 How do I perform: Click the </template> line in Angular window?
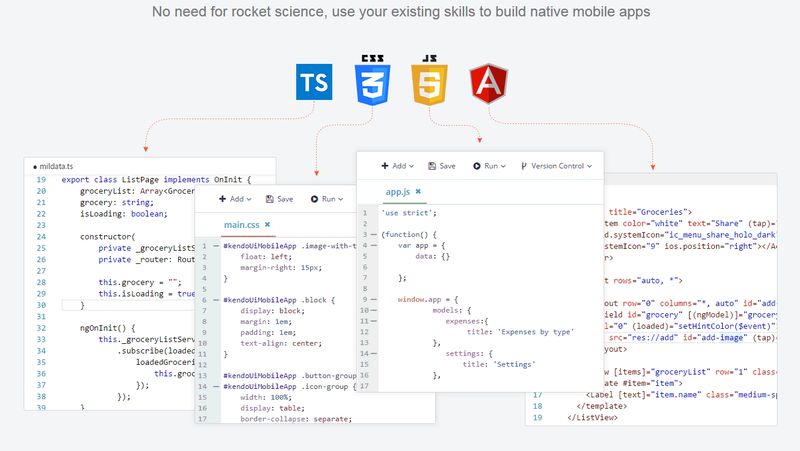click(x=602, y=406)
